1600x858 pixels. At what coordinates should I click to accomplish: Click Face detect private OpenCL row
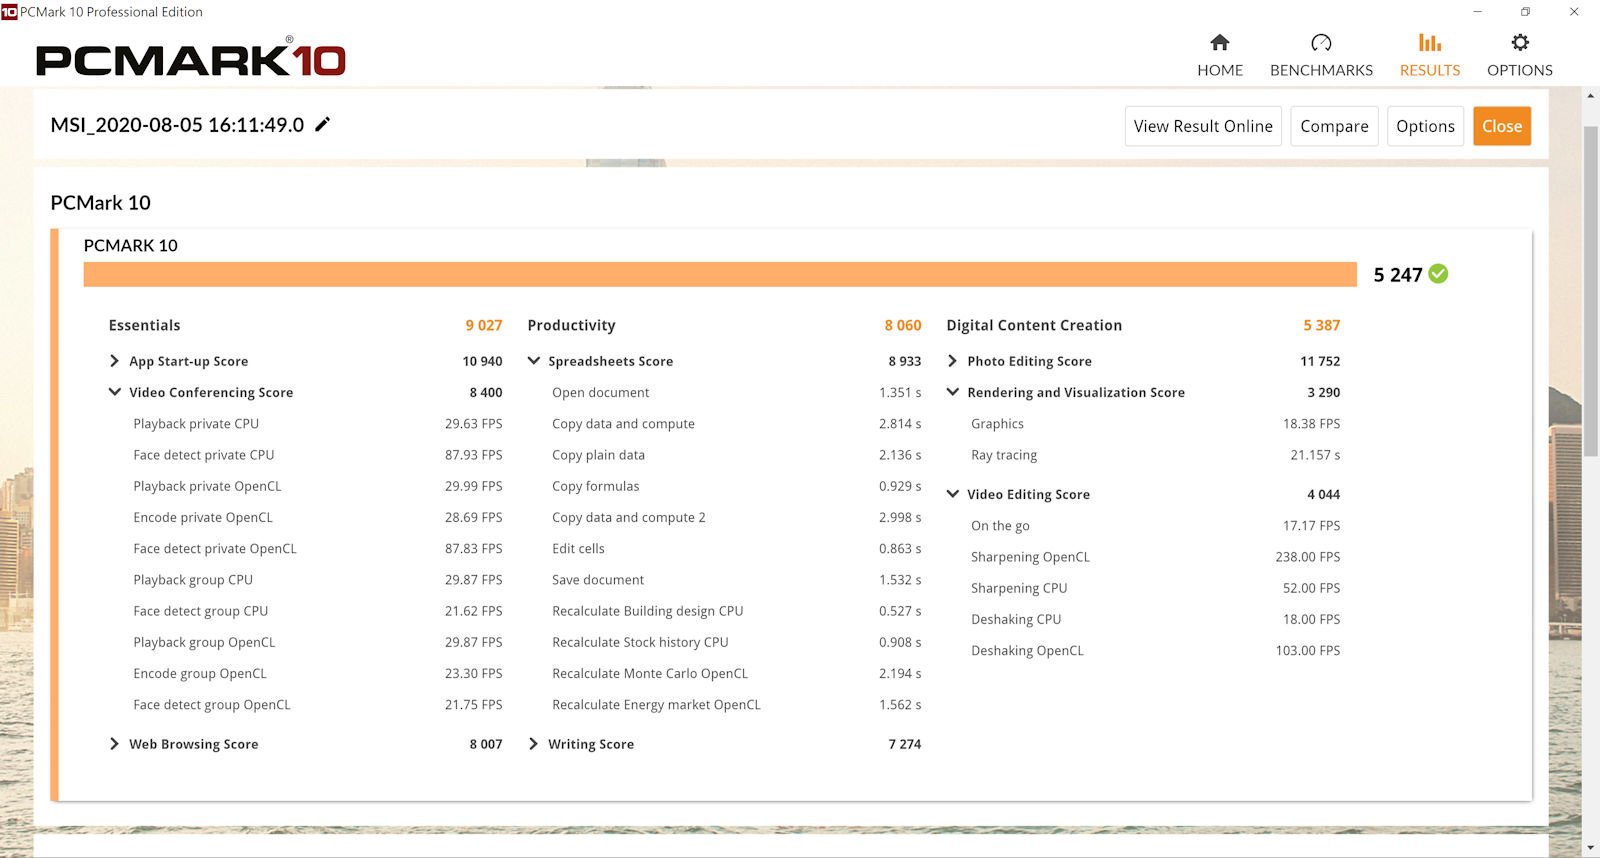318,549
